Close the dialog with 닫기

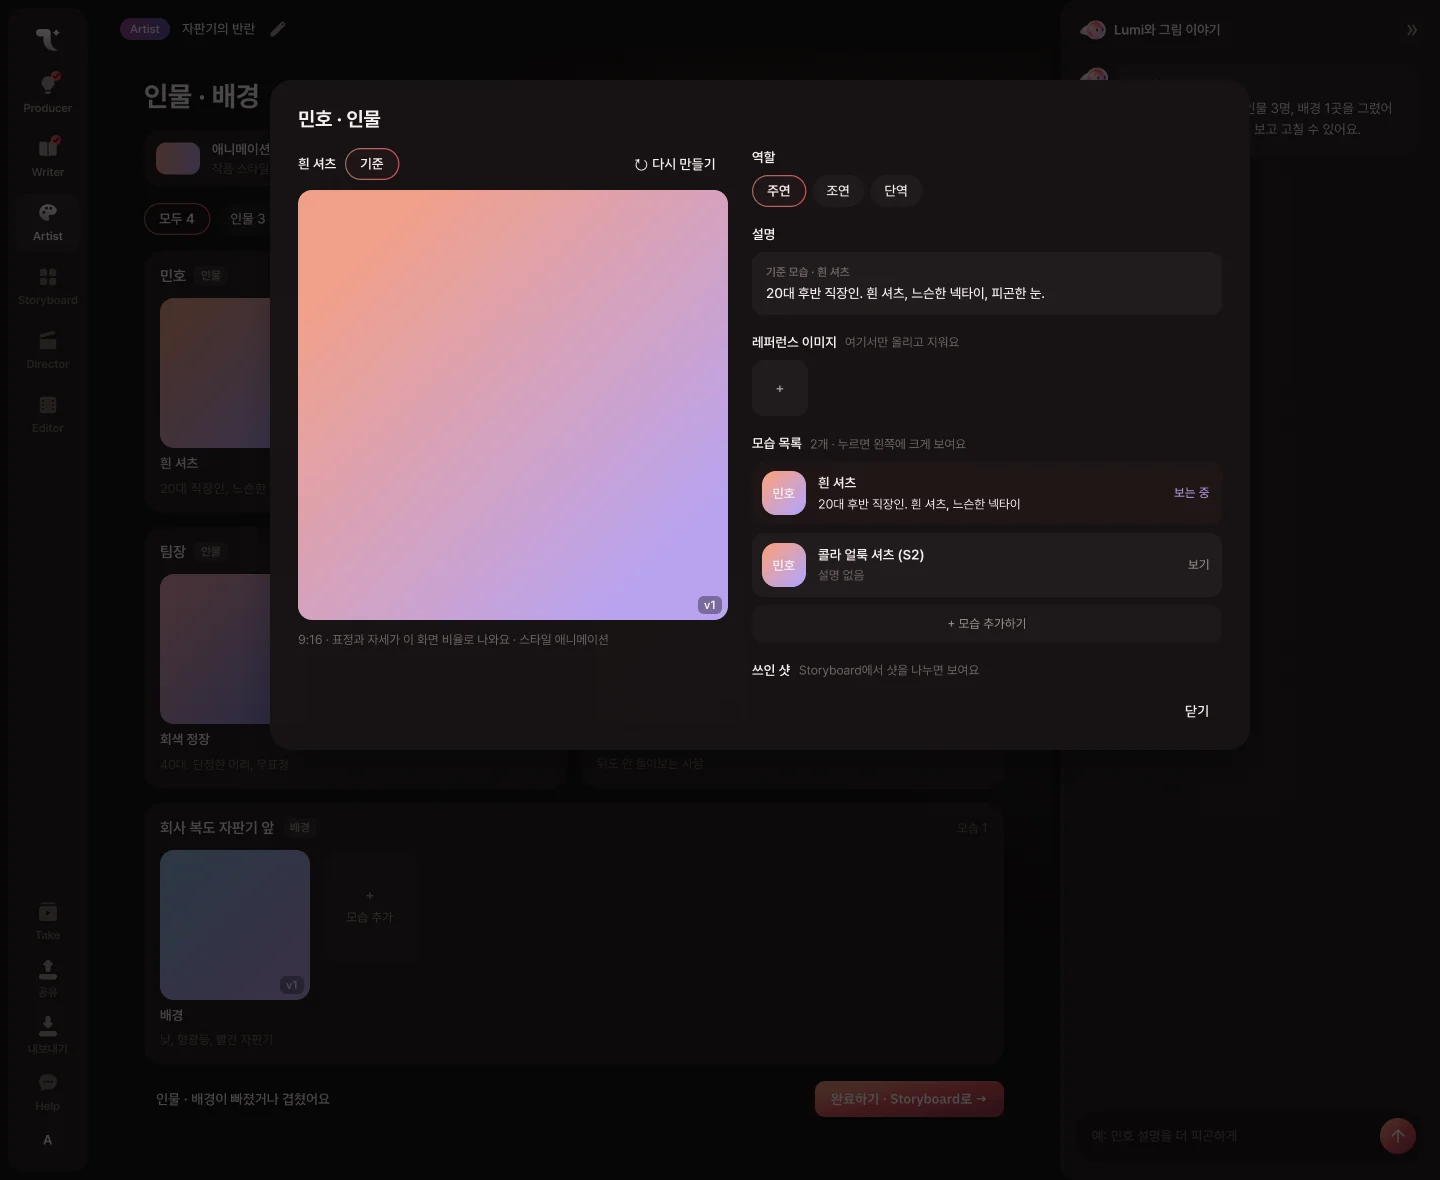[1197, 711]
